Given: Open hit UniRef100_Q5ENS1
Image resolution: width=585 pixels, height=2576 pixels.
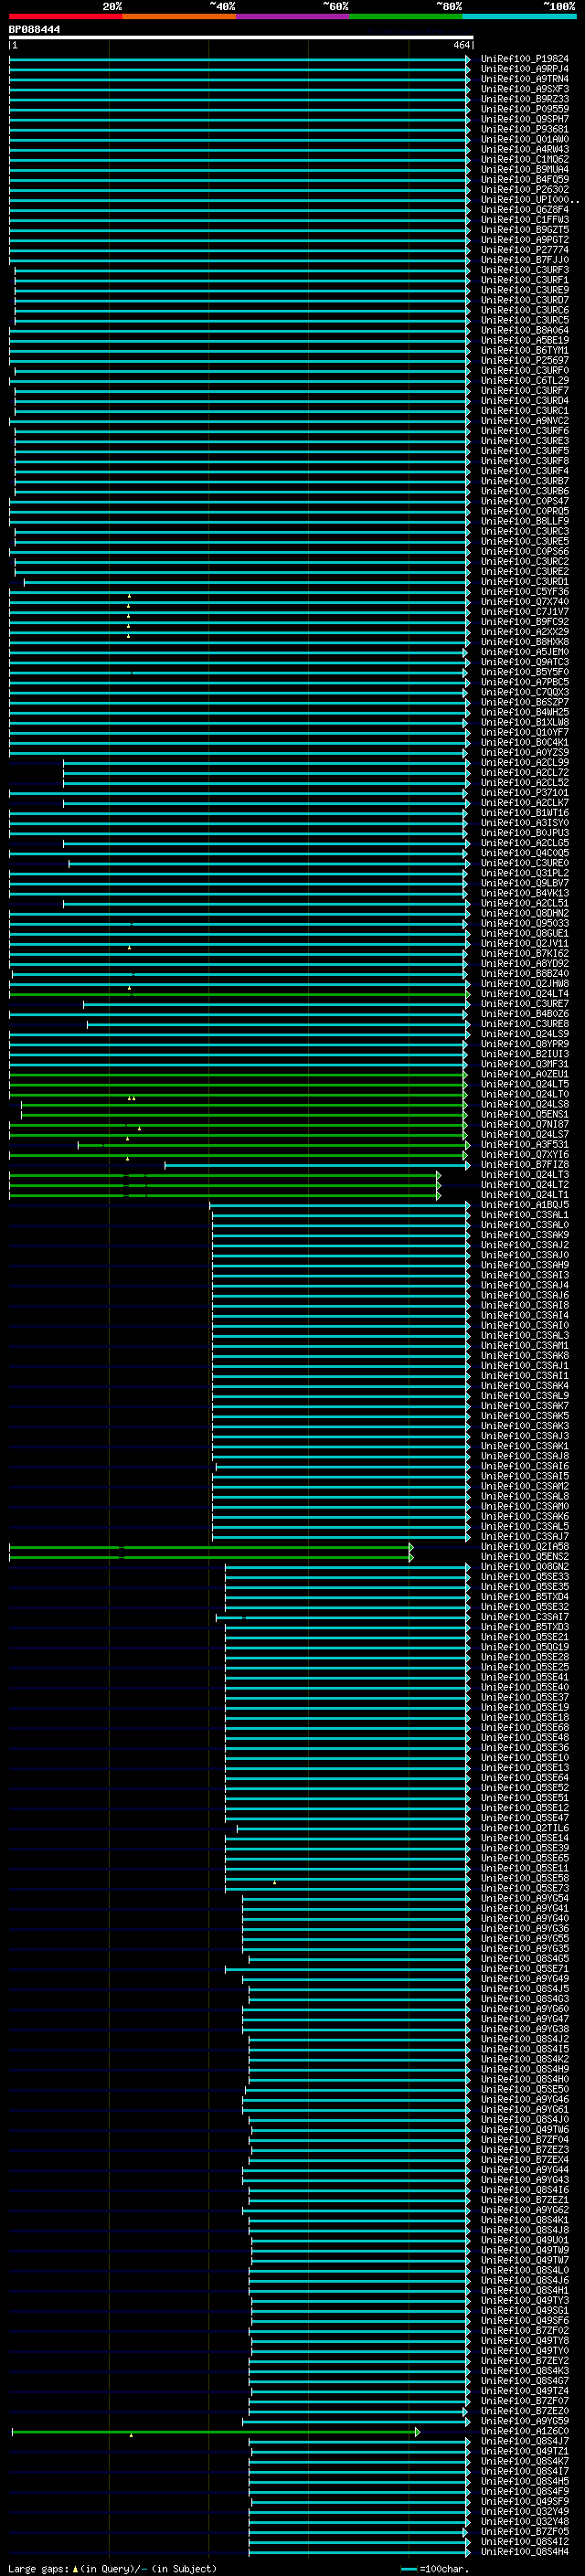Looking at the screenshot, I should (x=524, y=1114).
